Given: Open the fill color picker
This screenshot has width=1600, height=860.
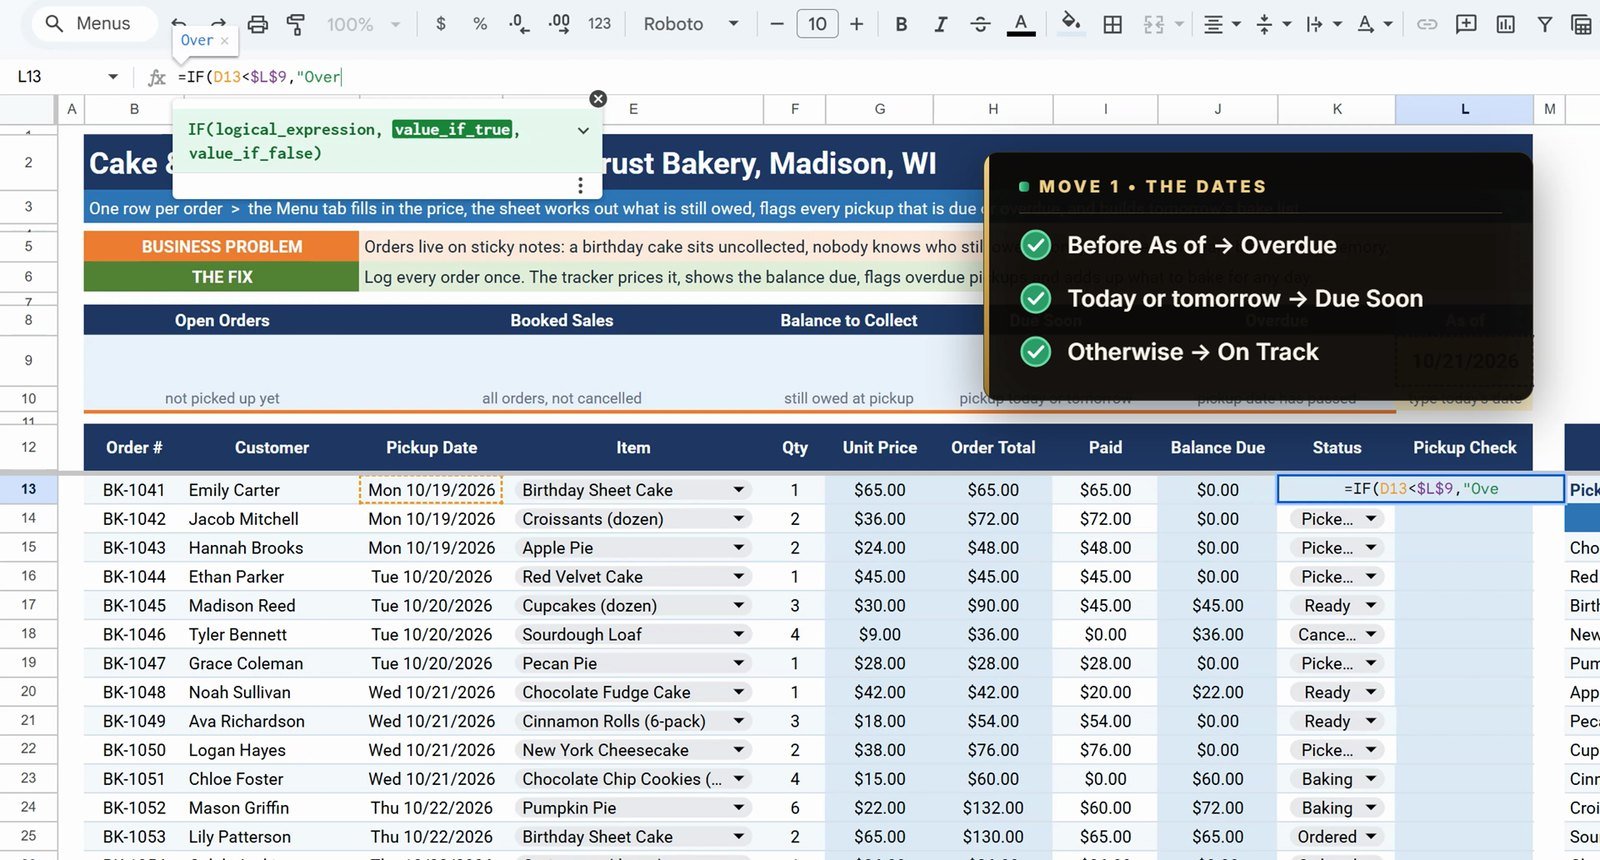Looking at the screenshot, I should [x=1071, y=24].
